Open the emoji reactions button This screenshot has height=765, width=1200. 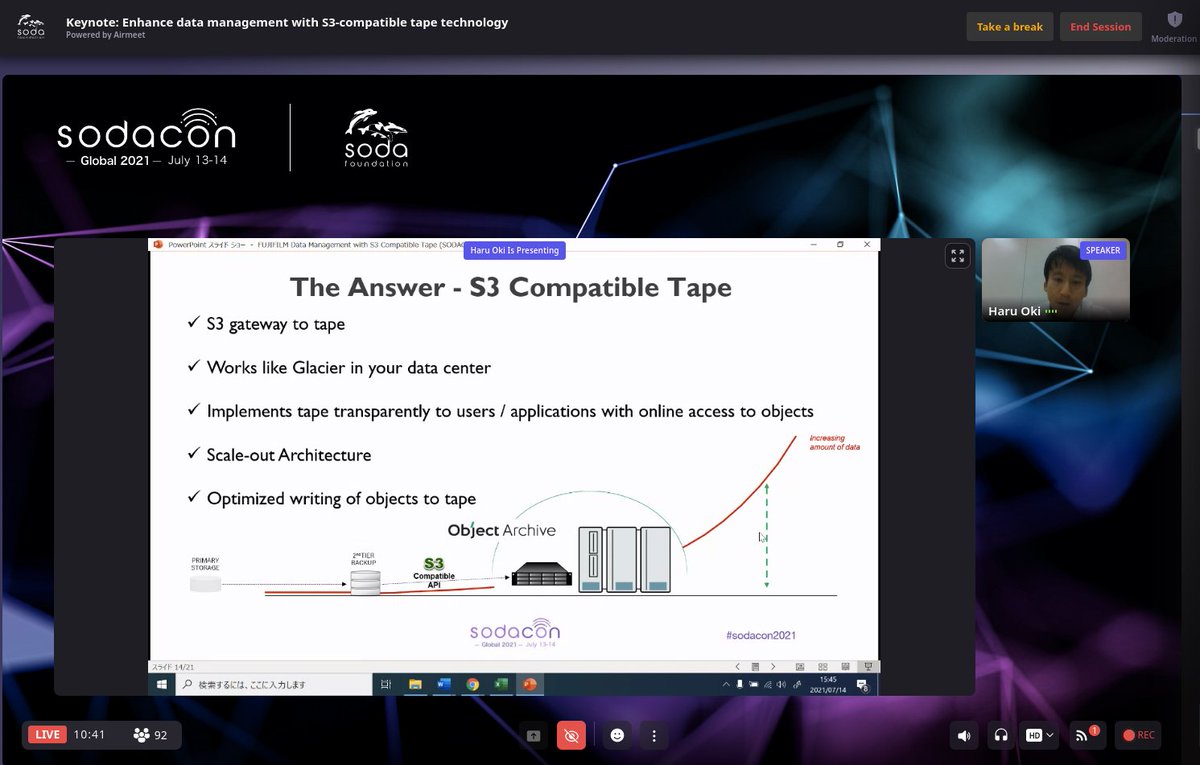click(617, 735)
